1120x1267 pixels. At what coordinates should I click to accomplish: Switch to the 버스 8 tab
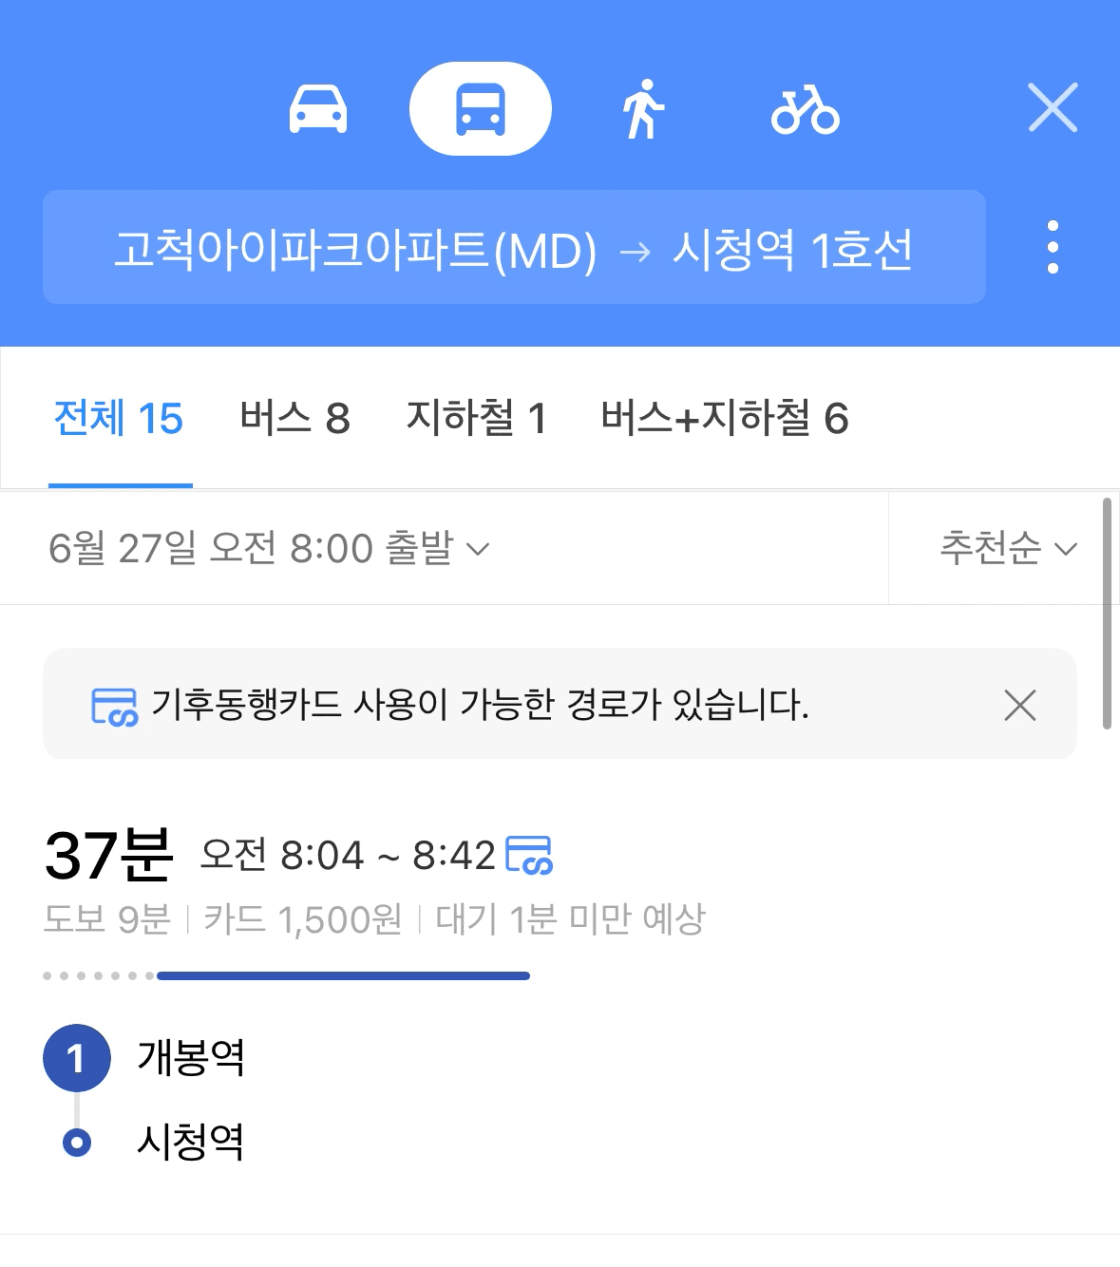[x=295, y=418]
